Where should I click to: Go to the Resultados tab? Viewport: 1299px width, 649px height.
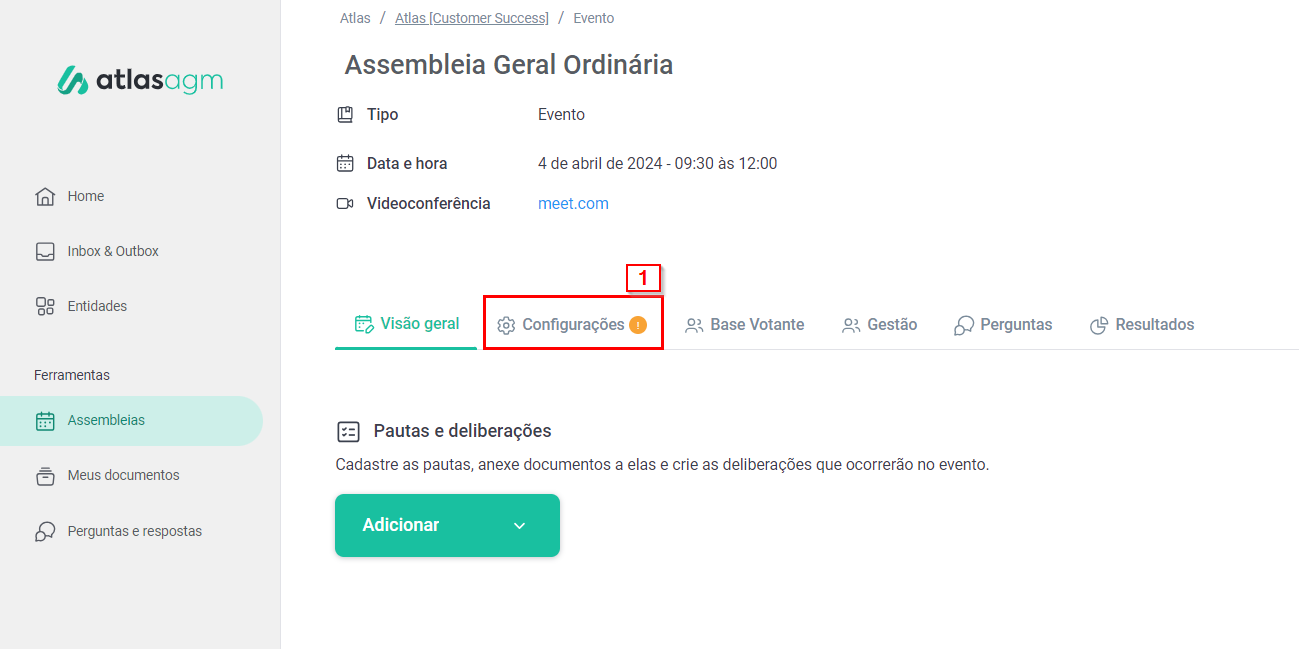[1142, 325]
